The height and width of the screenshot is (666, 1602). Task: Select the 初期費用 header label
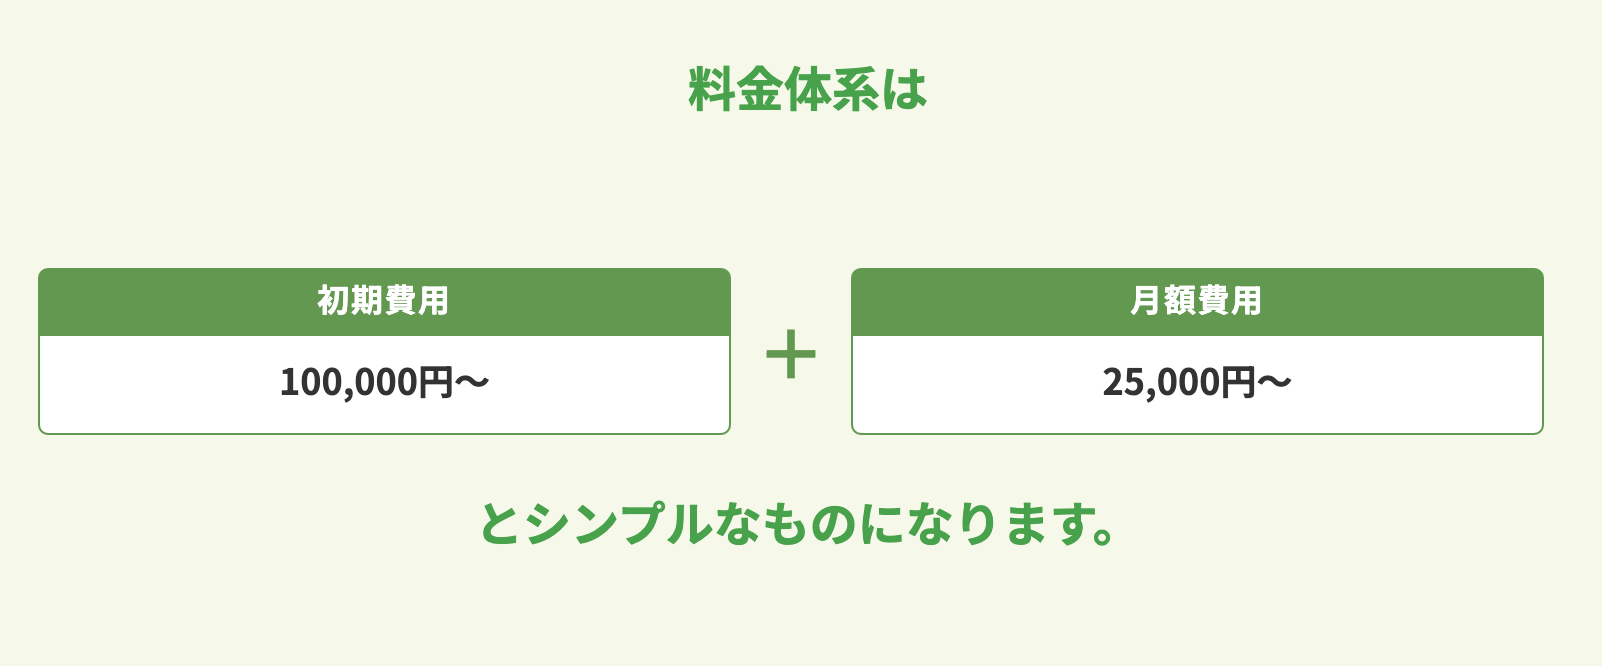pyautogui.click(x=384, y=301)
